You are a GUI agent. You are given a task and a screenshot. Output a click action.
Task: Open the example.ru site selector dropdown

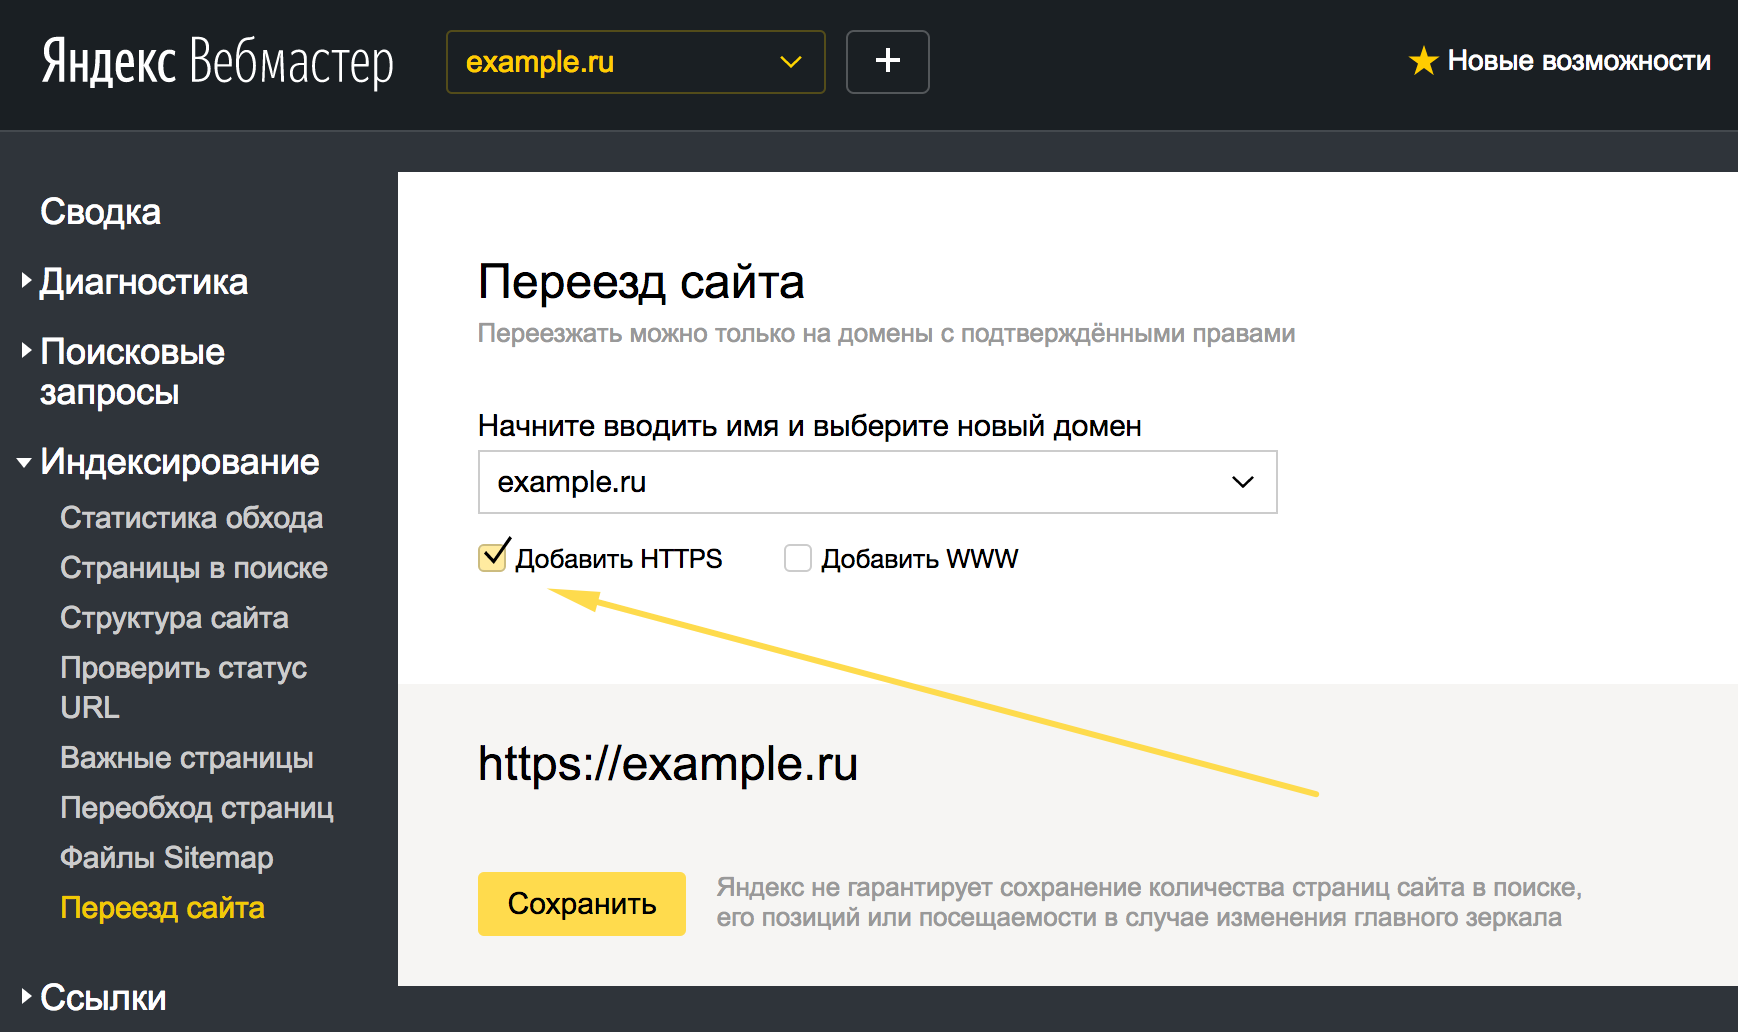click(x=635, y=62)
